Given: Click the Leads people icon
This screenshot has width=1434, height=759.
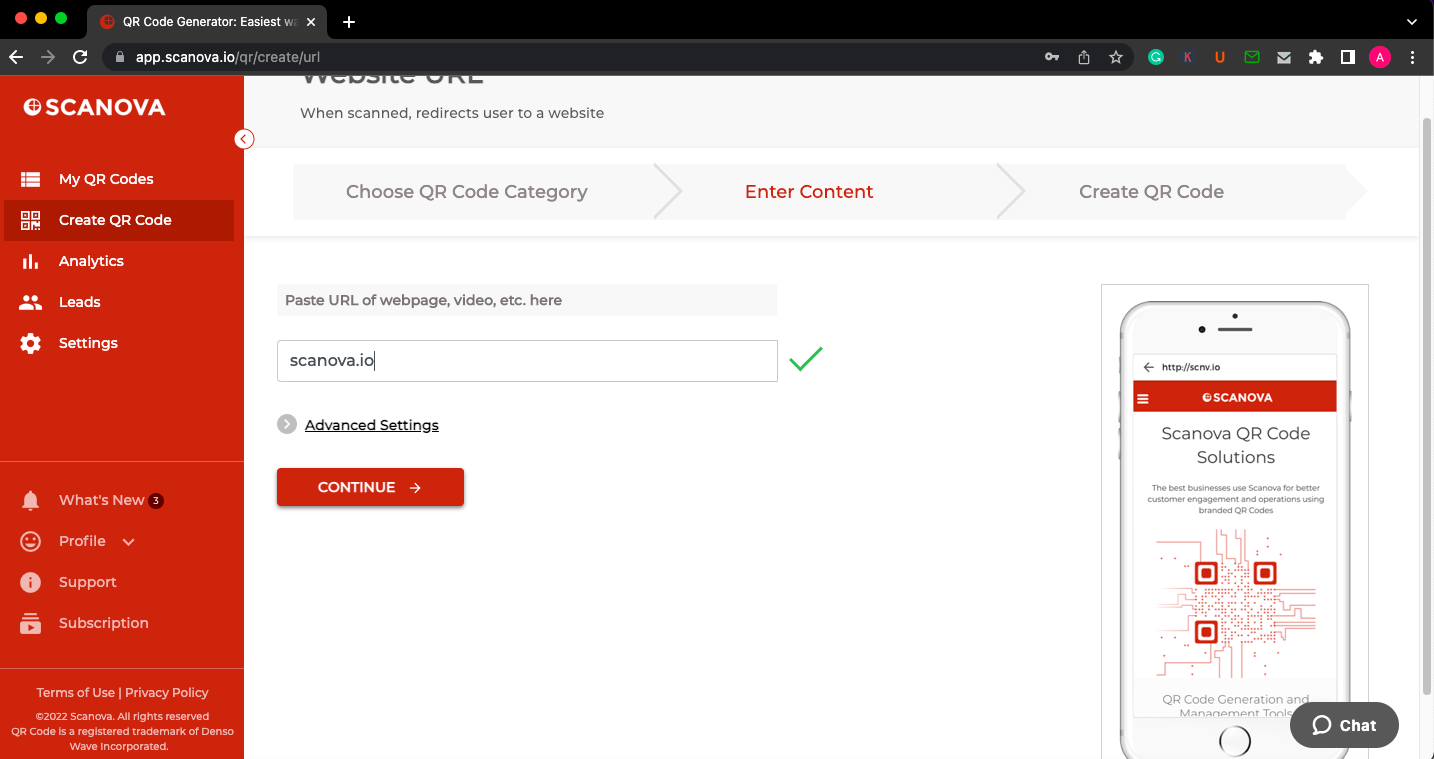Looking at the screenshot, I should click(31, 302).
